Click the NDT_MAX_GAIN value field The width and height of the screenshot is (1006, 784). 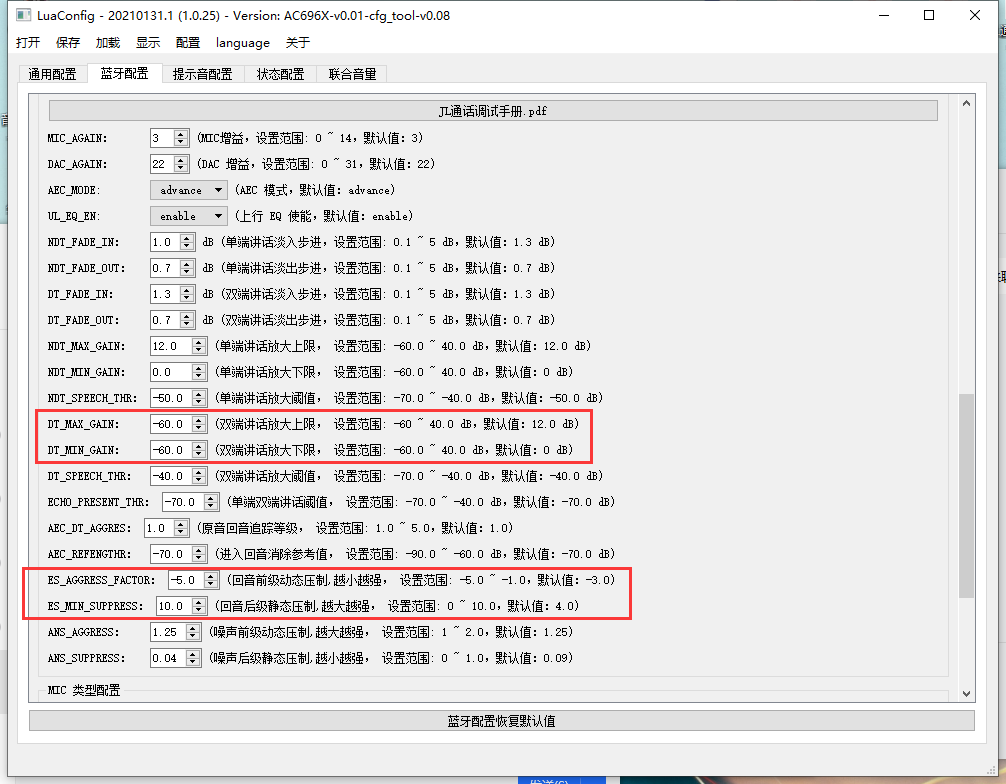(x=171, y=346)
